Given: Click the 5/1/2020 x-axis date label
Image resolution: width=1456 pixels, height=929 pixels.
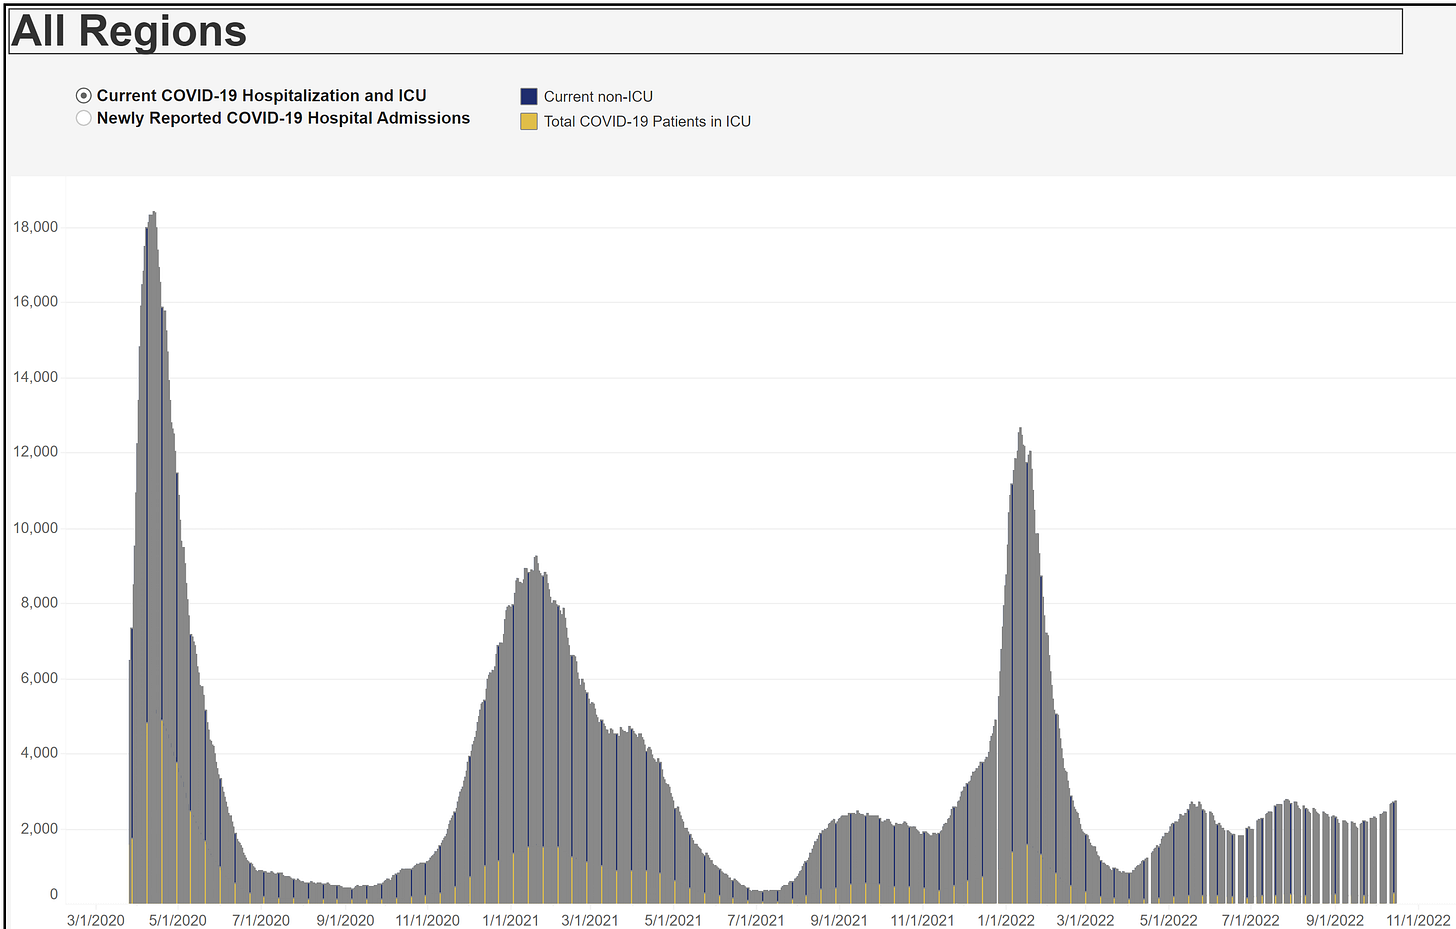Looking at the screenshot, I should (178, 920).
